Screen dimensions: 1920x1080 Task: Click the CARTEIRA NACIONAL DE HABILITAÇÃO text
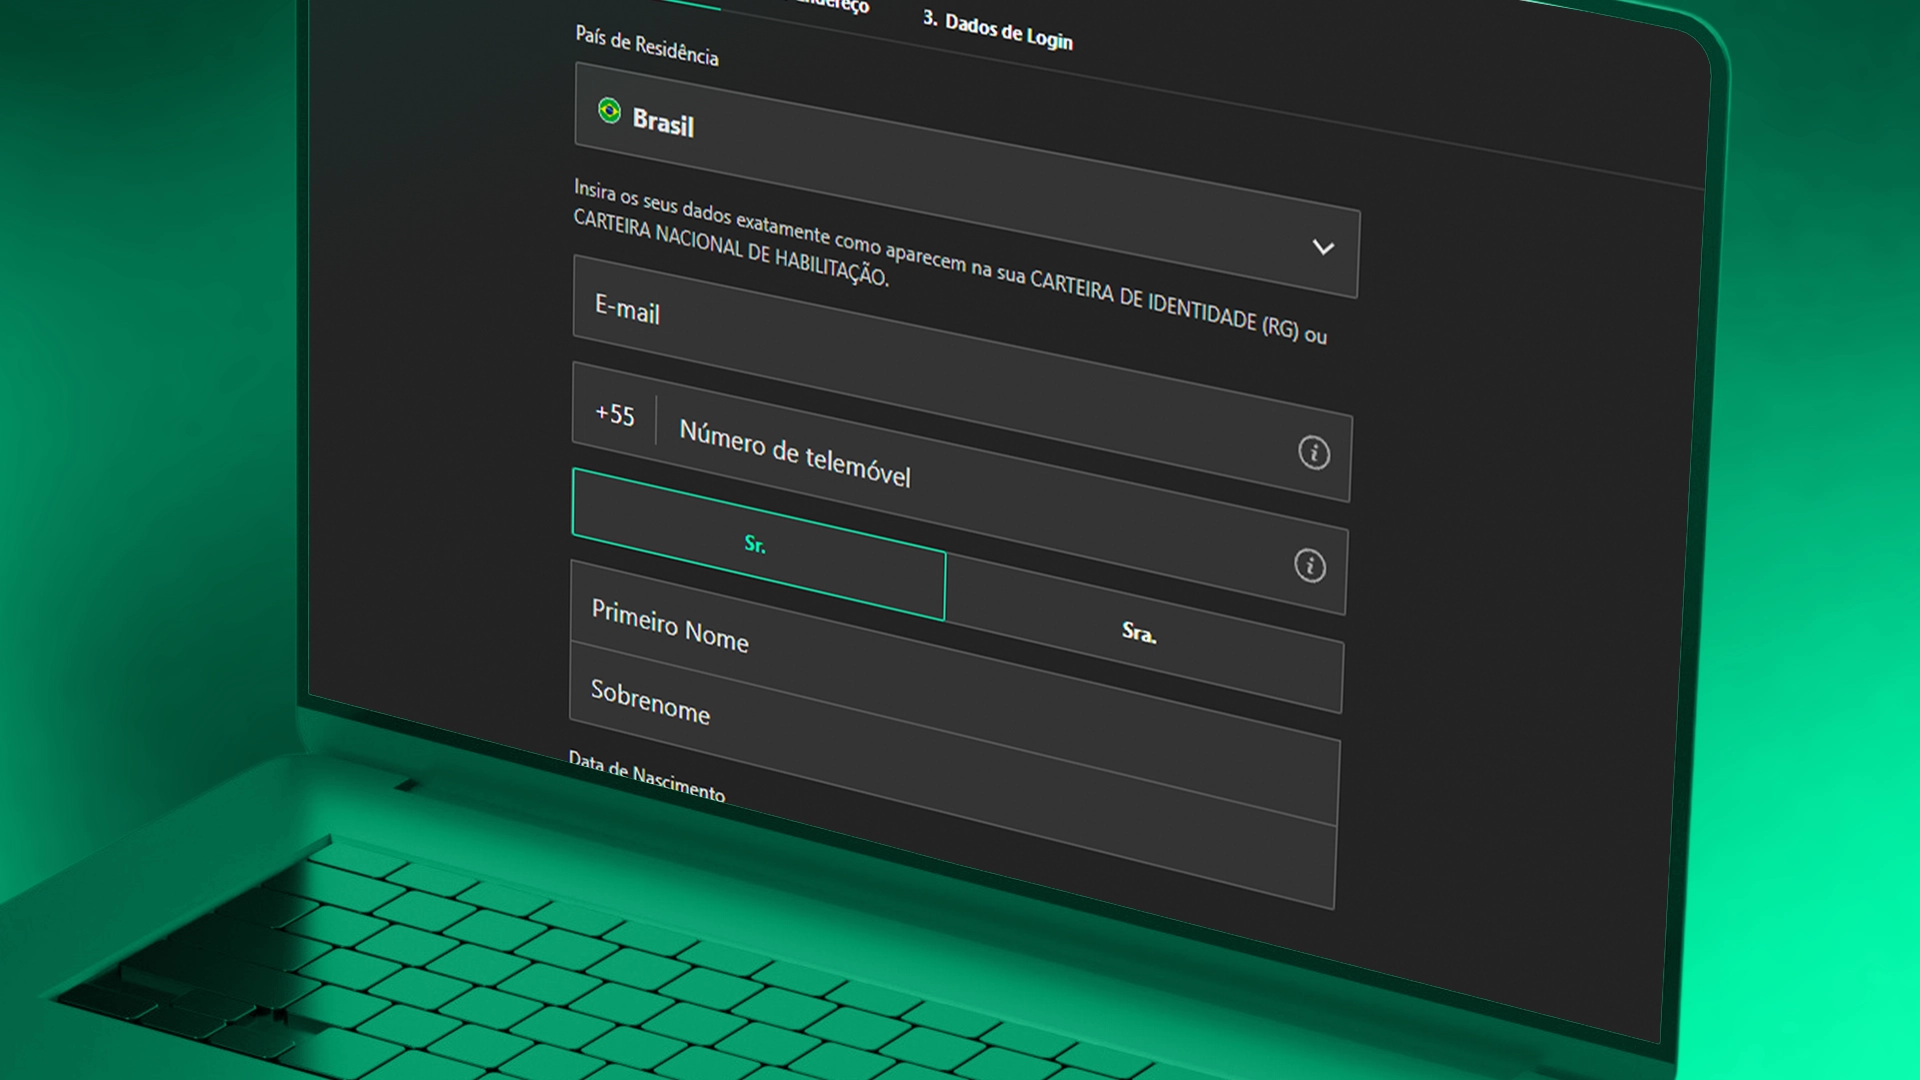(x=730, y=247)
